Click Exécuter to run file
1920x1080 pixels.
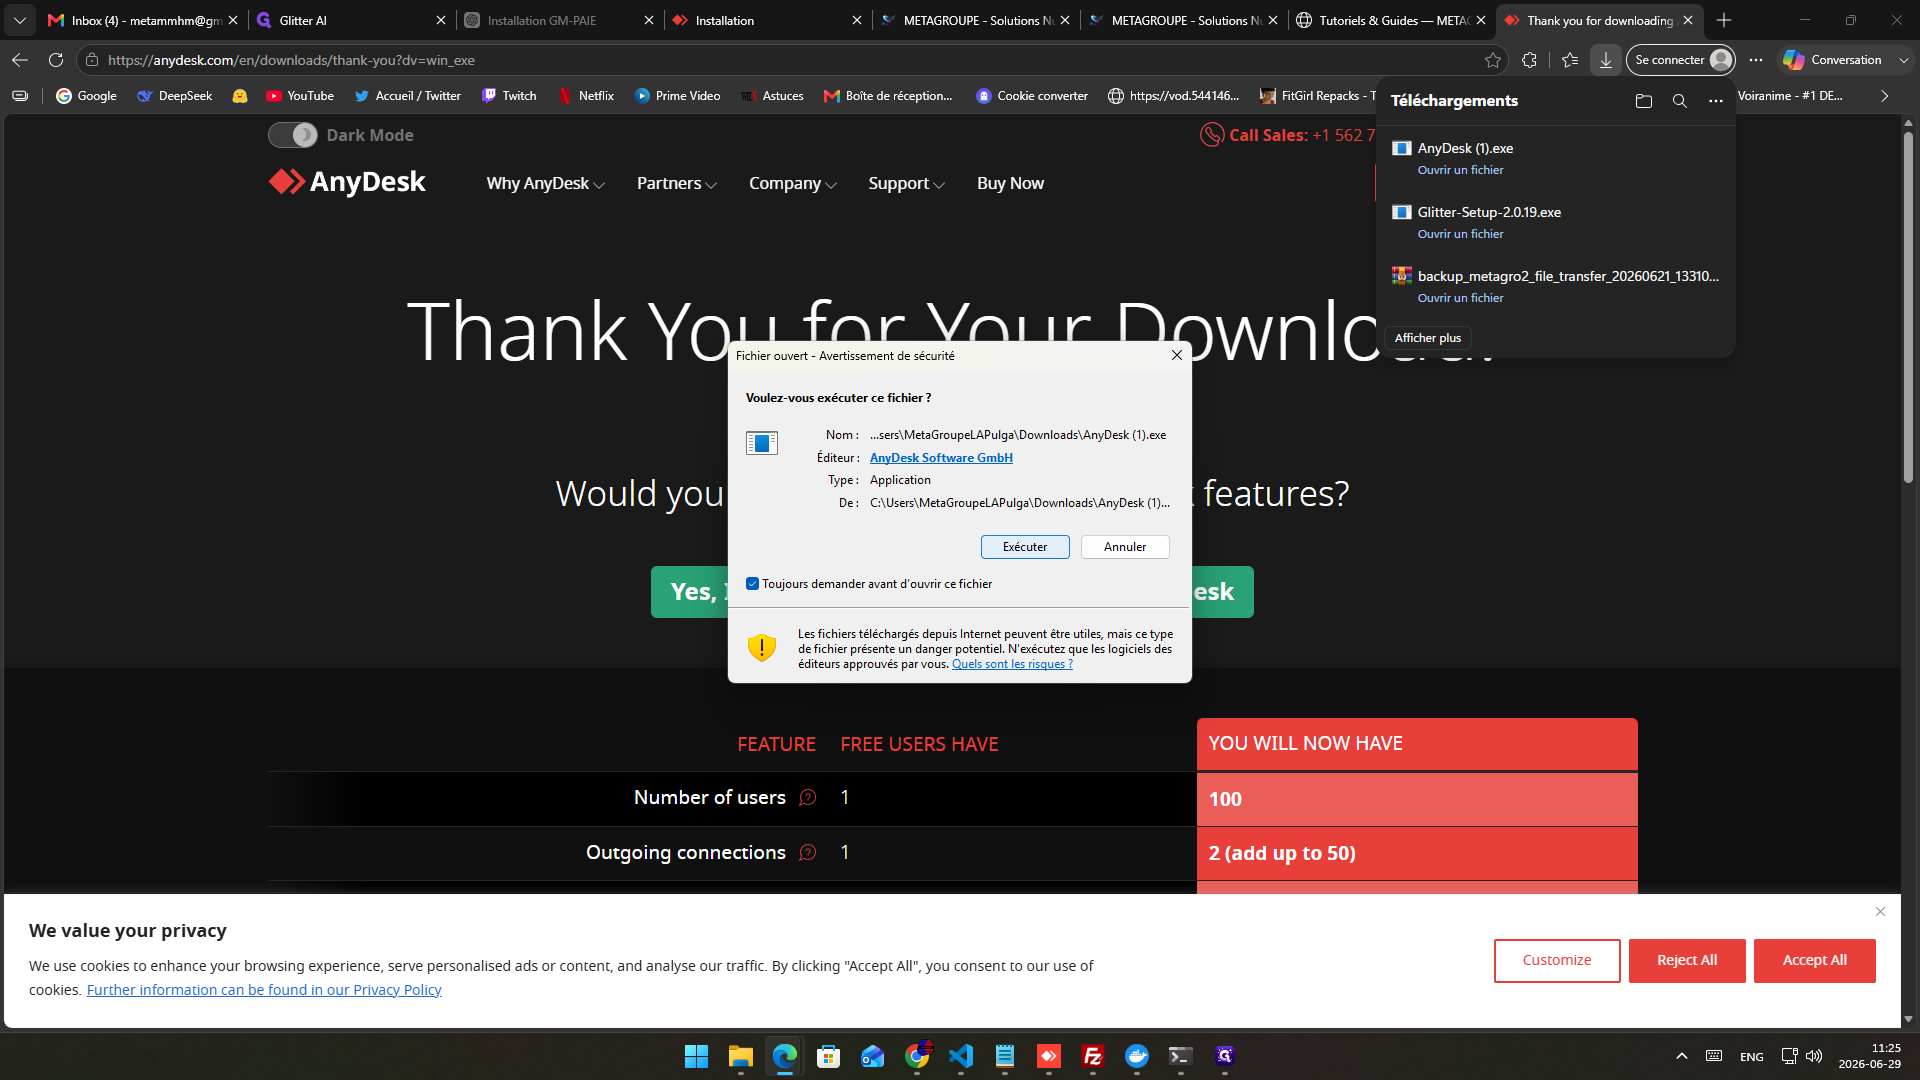1025,547
